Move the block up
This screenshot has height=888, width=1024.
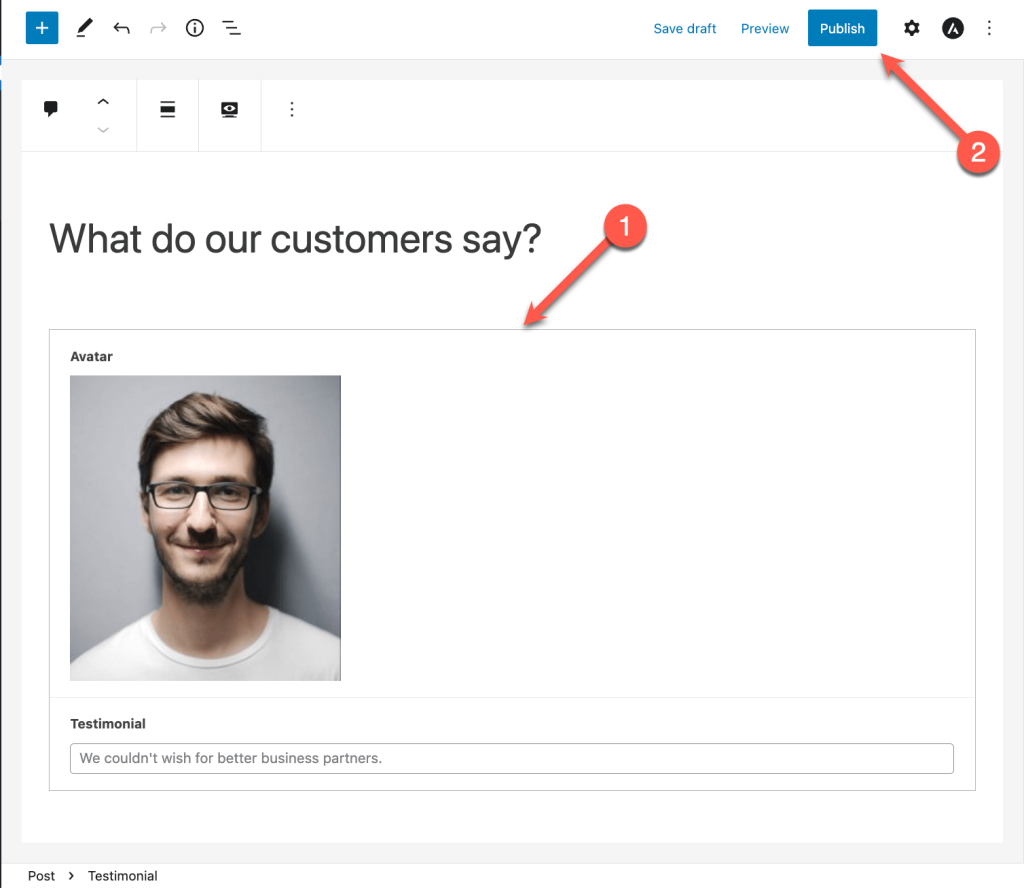point(103,102)
